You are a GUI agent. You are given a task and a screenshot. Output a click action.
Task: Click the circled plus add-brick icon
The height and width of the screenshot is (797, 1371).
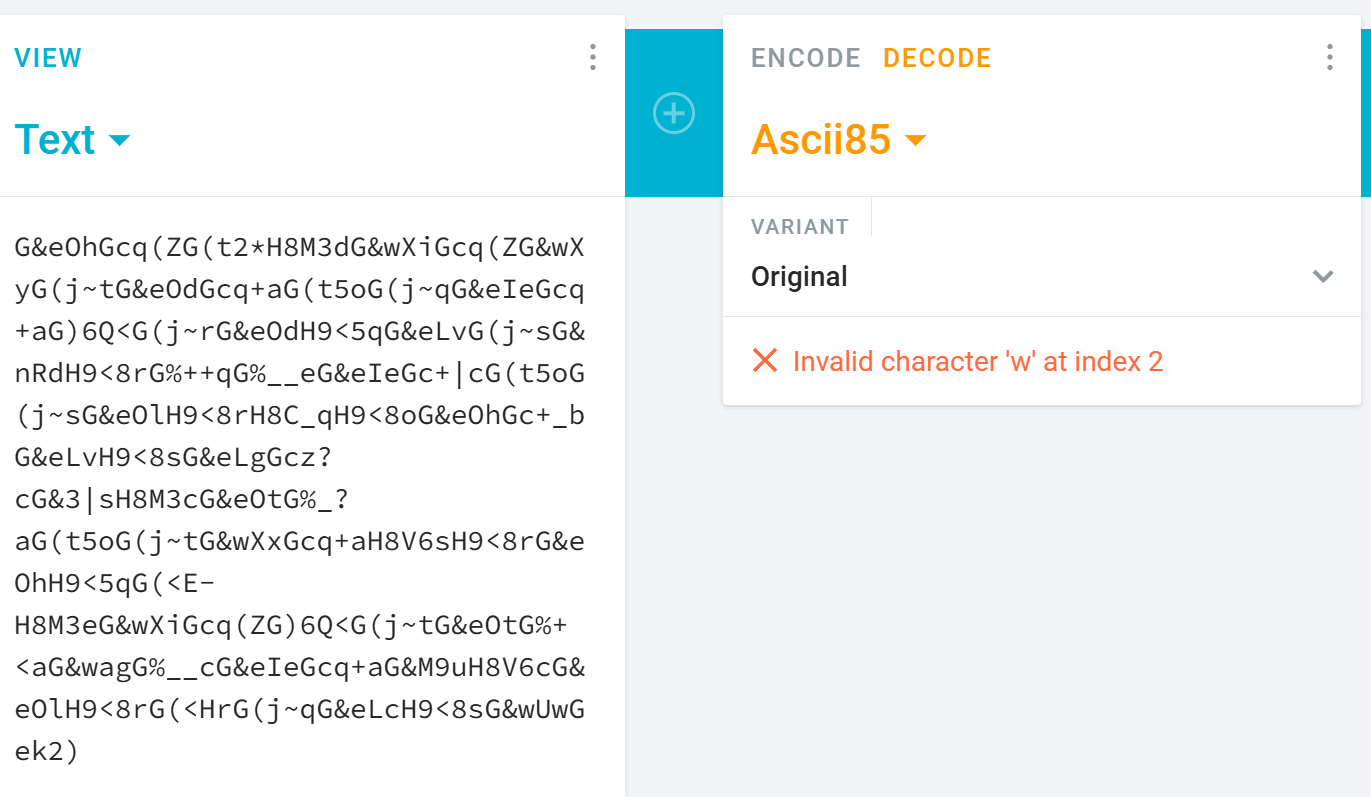click(x=674, y=113)
